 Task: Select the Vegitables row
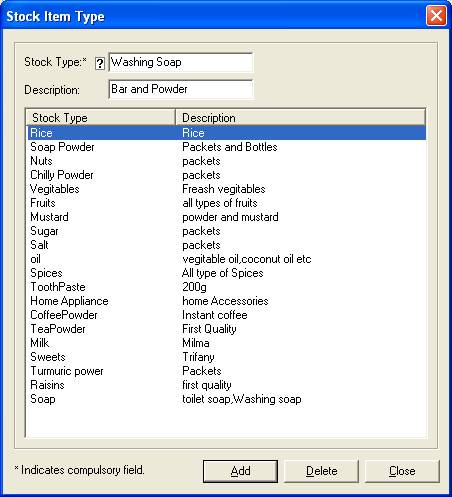click(x=227, y=189)
